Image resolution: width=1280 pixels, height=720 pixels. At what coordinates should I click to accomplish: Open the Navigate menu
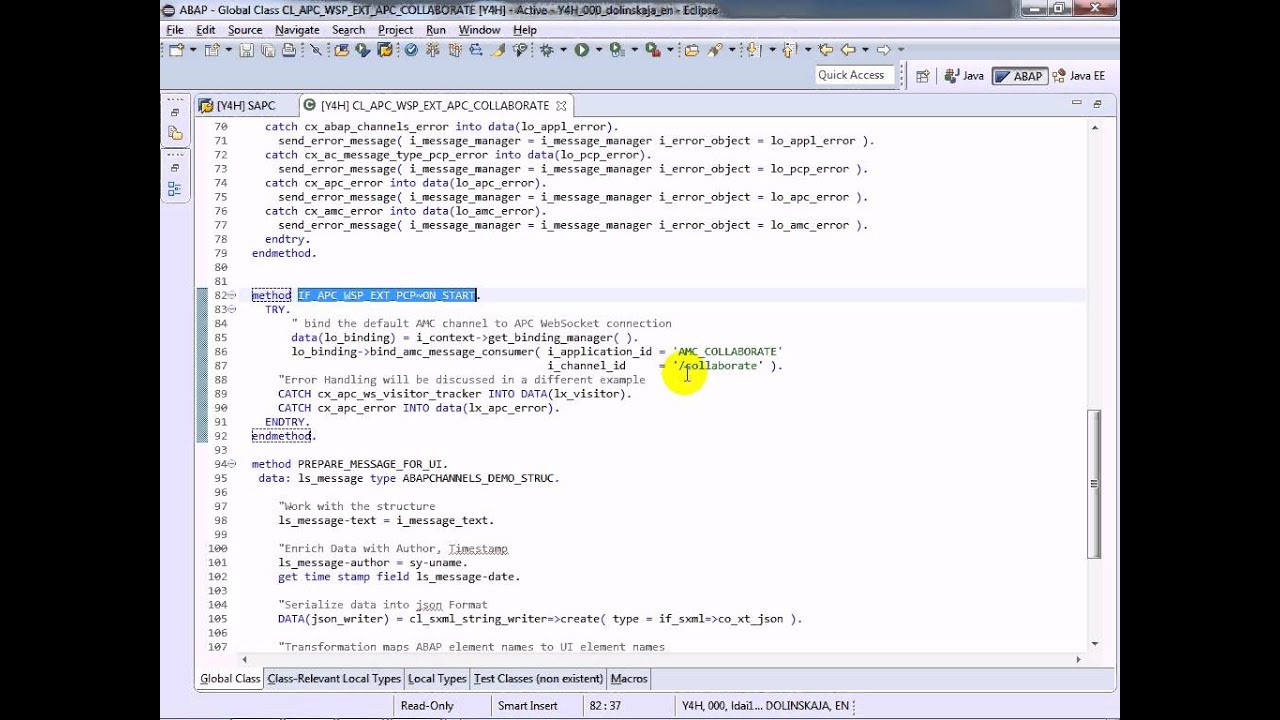(x=297, y=30)
